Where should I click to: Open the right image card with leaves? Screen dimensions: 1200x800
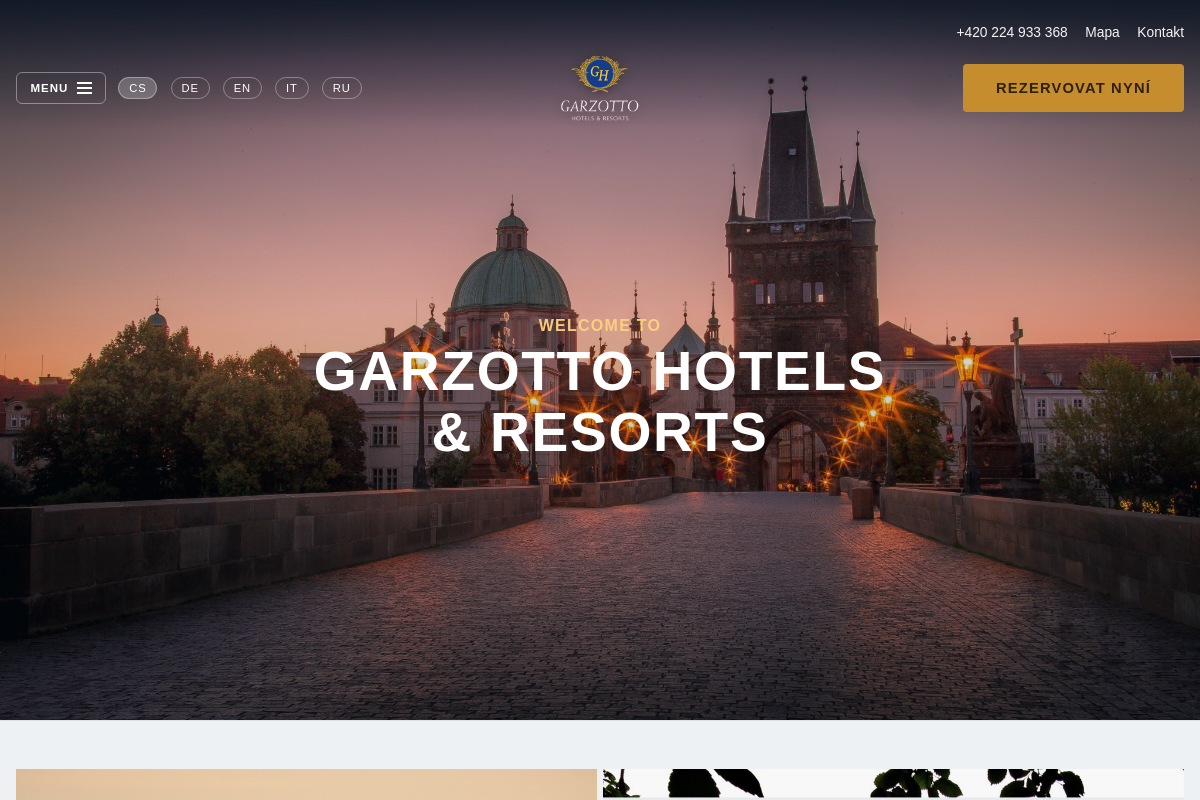tap(893, 784)
